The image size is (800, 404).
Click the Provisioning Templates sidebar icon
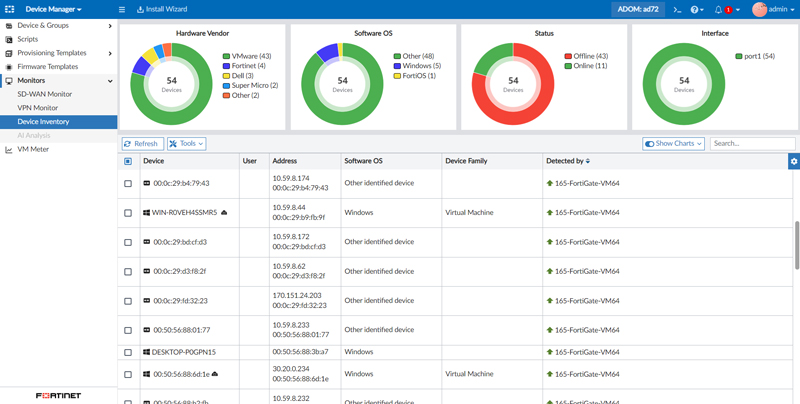(x=9, y=53)
